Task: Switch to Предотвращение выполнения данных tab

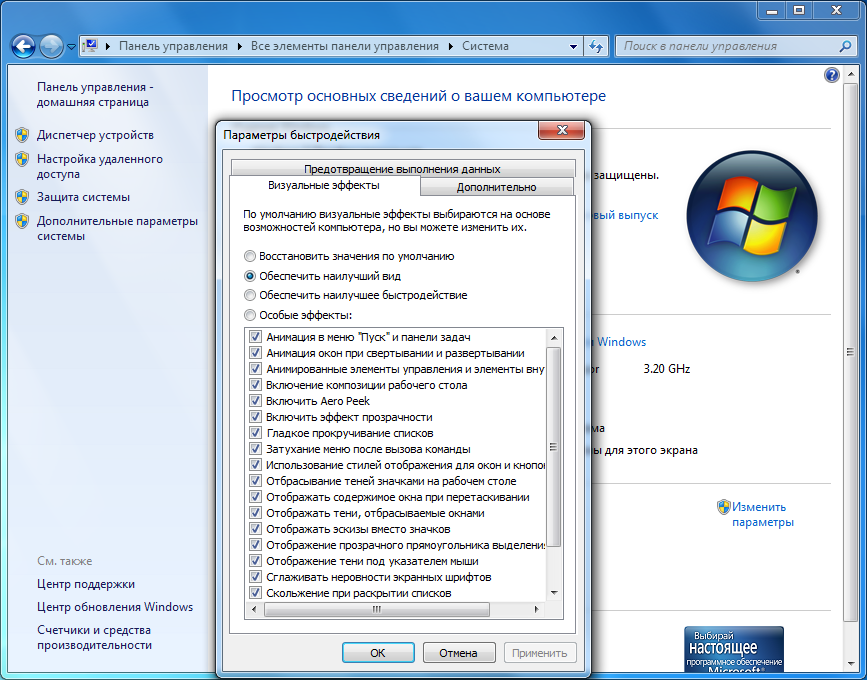Action: coord(403,169)
